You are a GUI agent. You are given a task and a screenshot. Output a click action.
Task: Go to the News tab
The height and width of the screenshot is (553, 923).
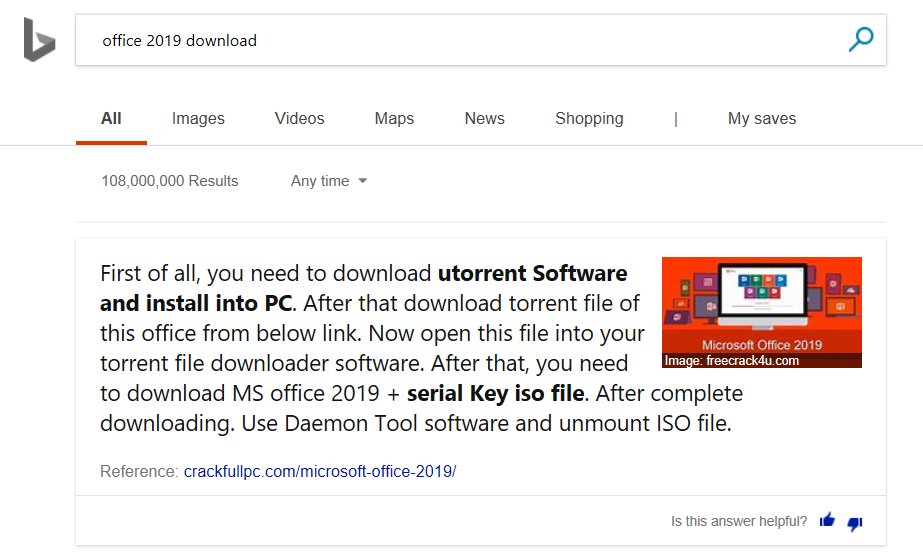pyautogui.click(x=484, y=118)
